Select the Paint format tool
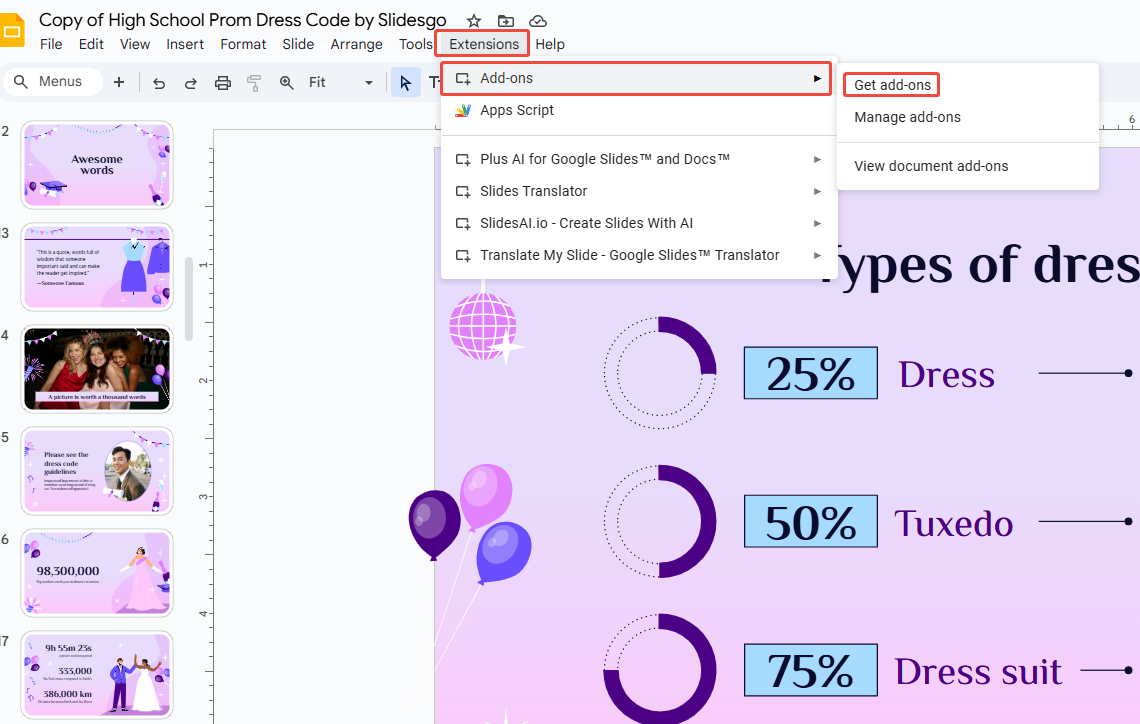Image resolution: width=1140 pixels, height=724 pixels. pos(254,82)
